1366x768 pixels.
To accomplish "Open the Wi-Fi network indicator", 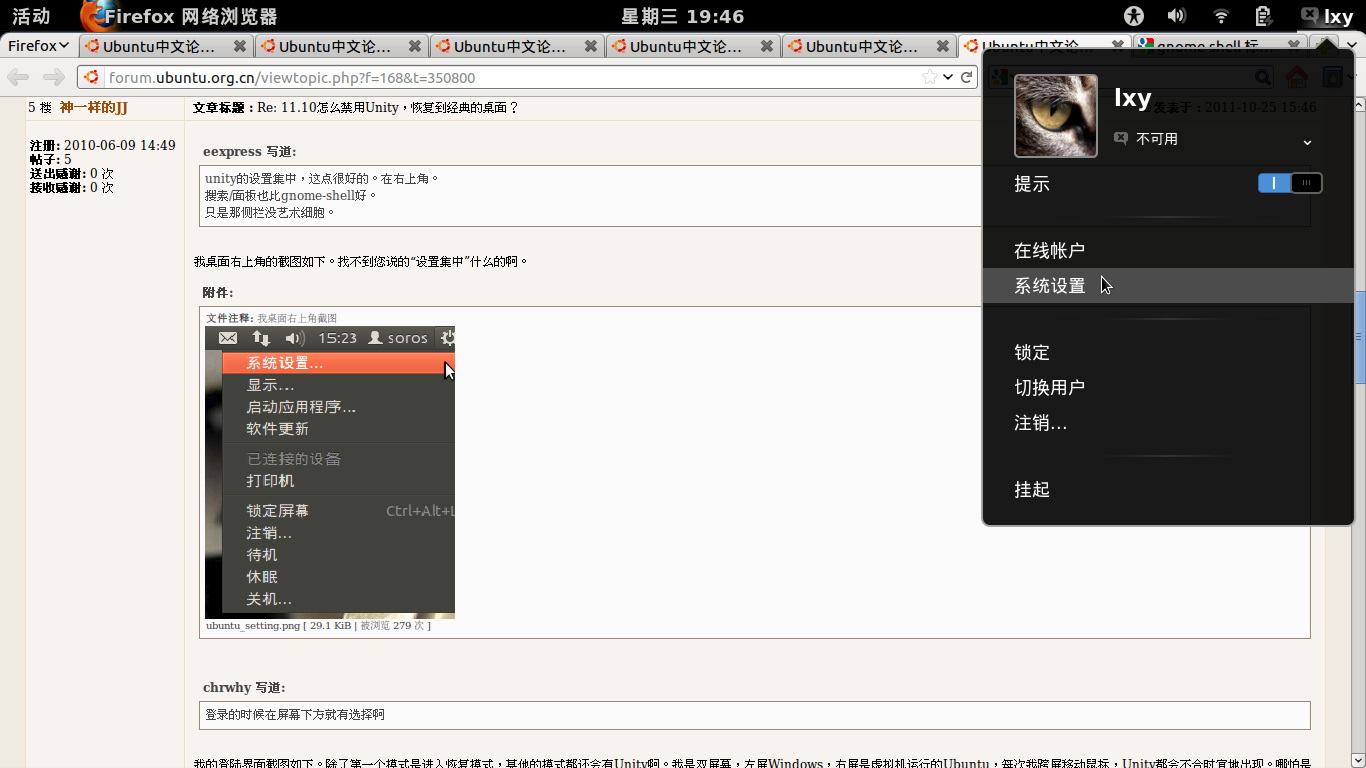I will [x=1221, y=16].
